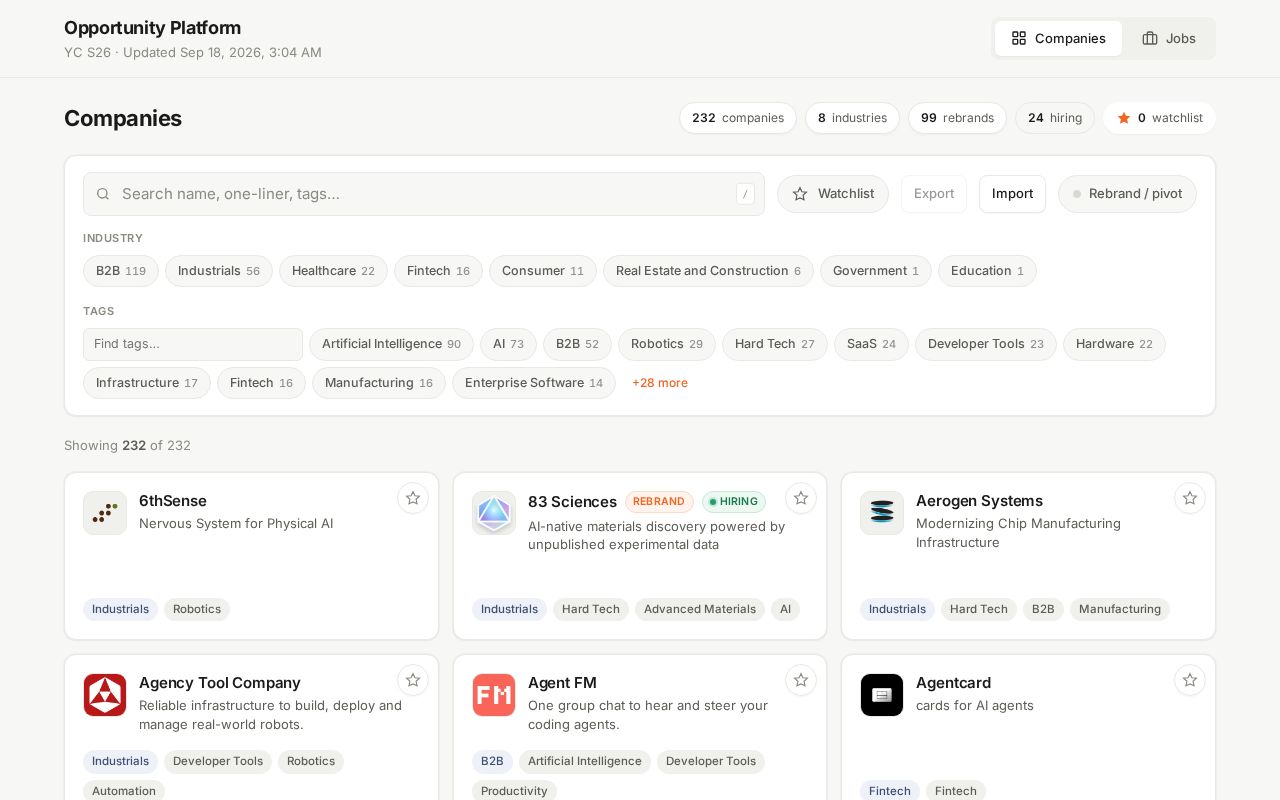Image resolution: width=1280 pixels, height=800 pixels.
Task: Select the Manufacturing 16 tag filter
Action: pyautogui.click(x=379, y=383)
